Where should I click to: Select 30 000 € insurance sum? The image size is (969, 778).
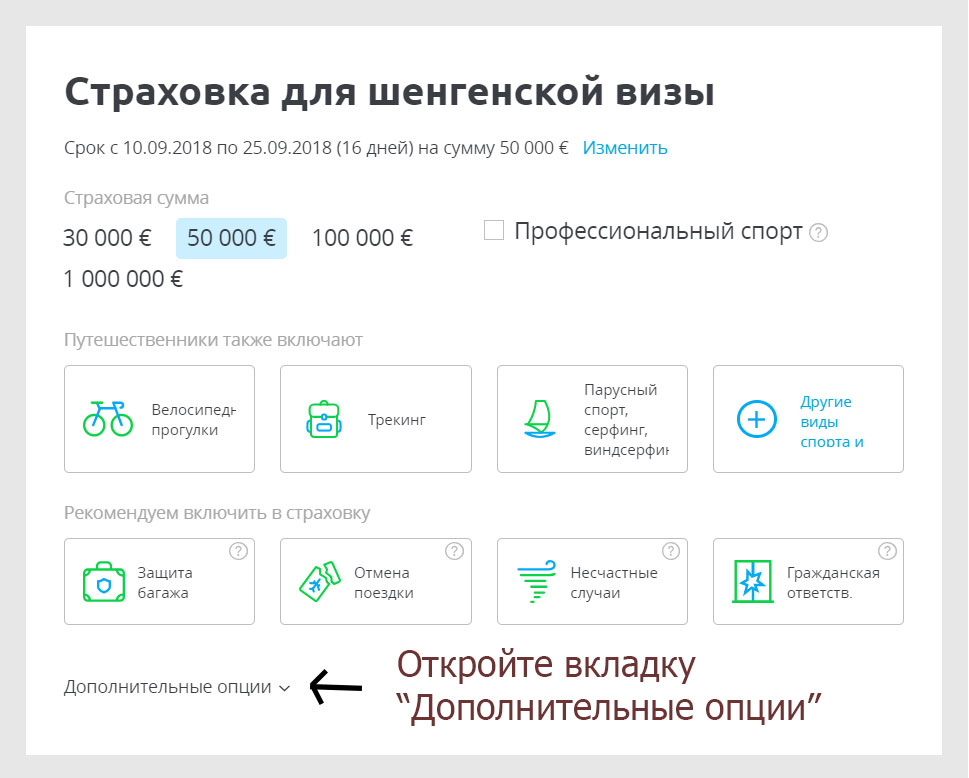(x=108, y=238)
